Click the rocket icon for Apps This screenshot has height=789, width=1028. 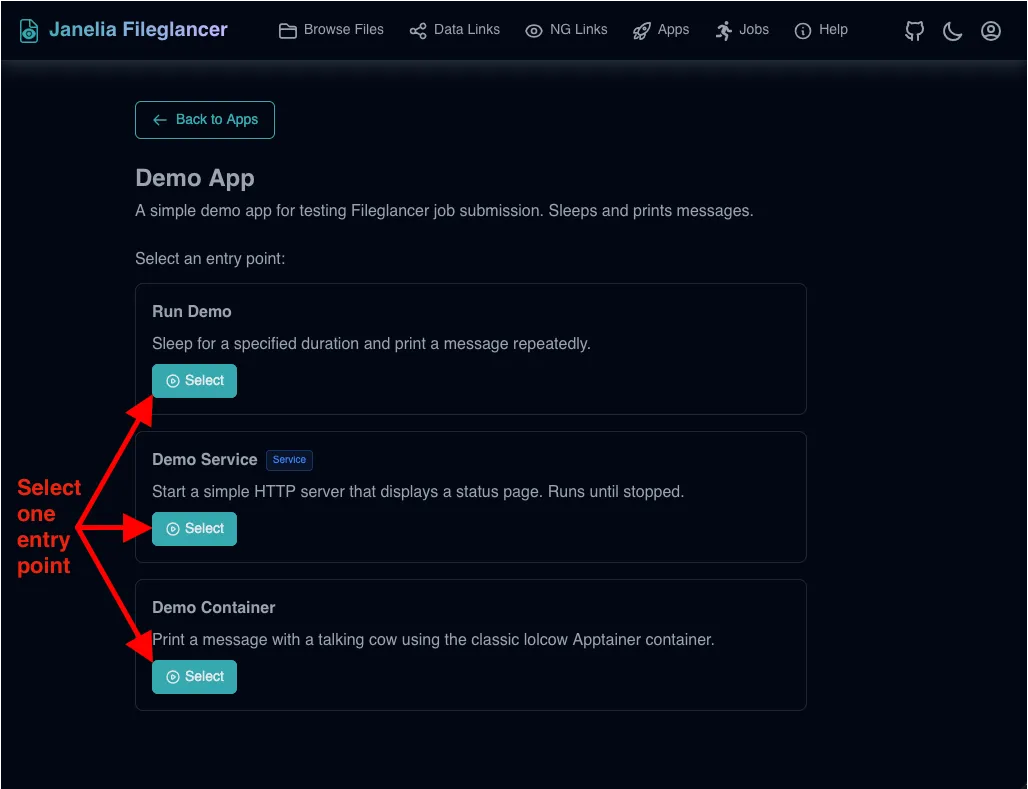(642, 31)
